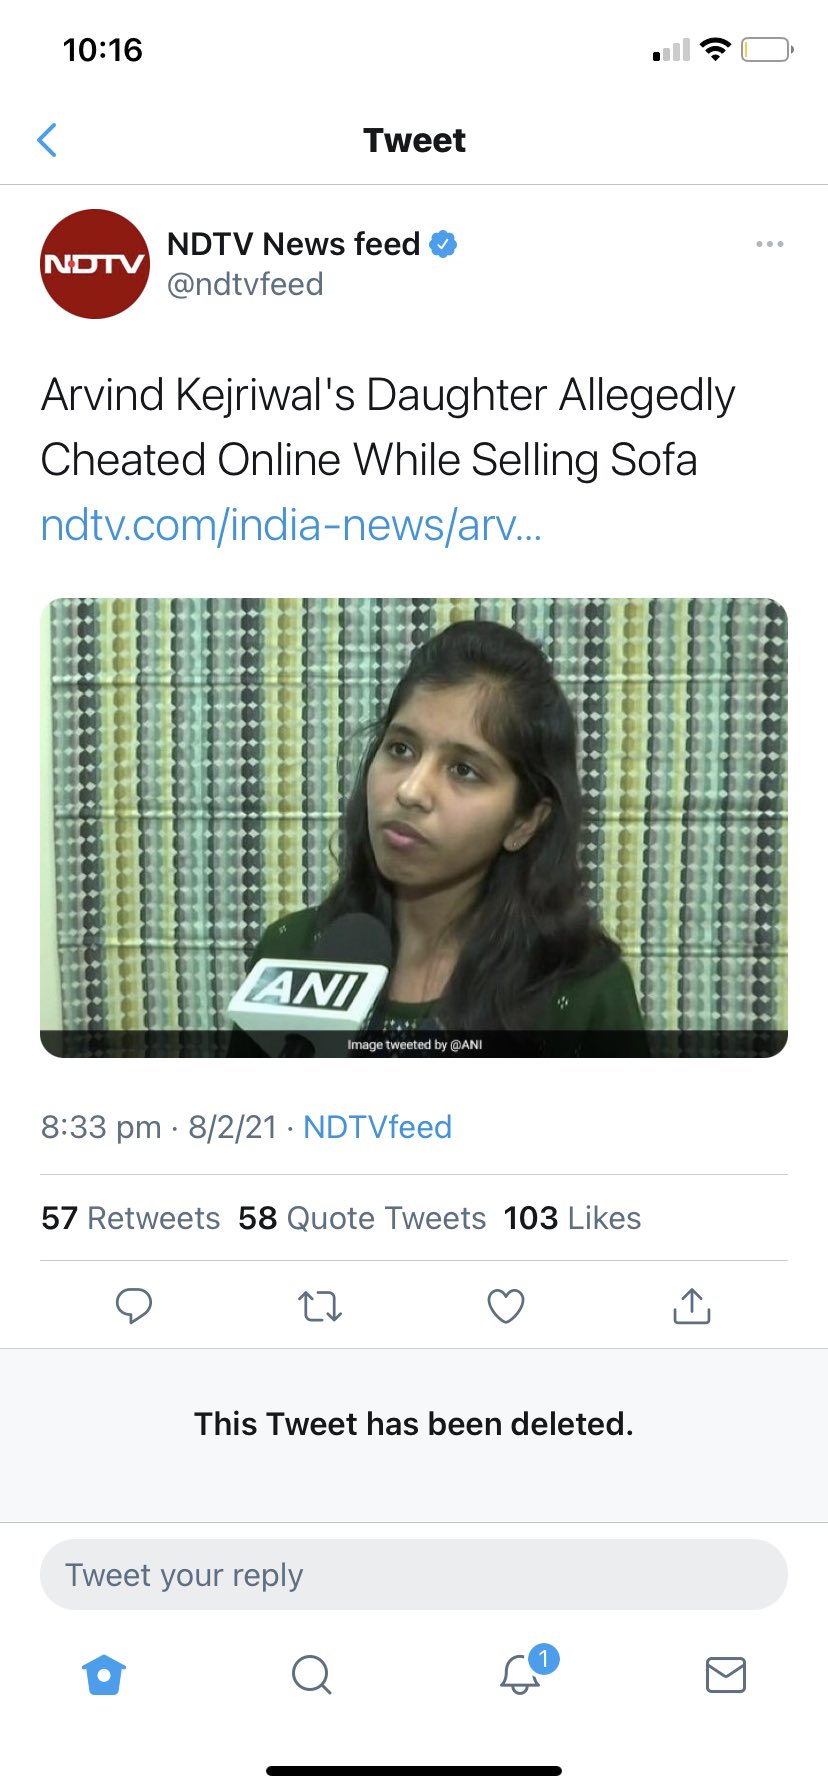Screen dimensions: 828x1792
Task: View the 57 Retweets list
Action: coord(131,1218)
